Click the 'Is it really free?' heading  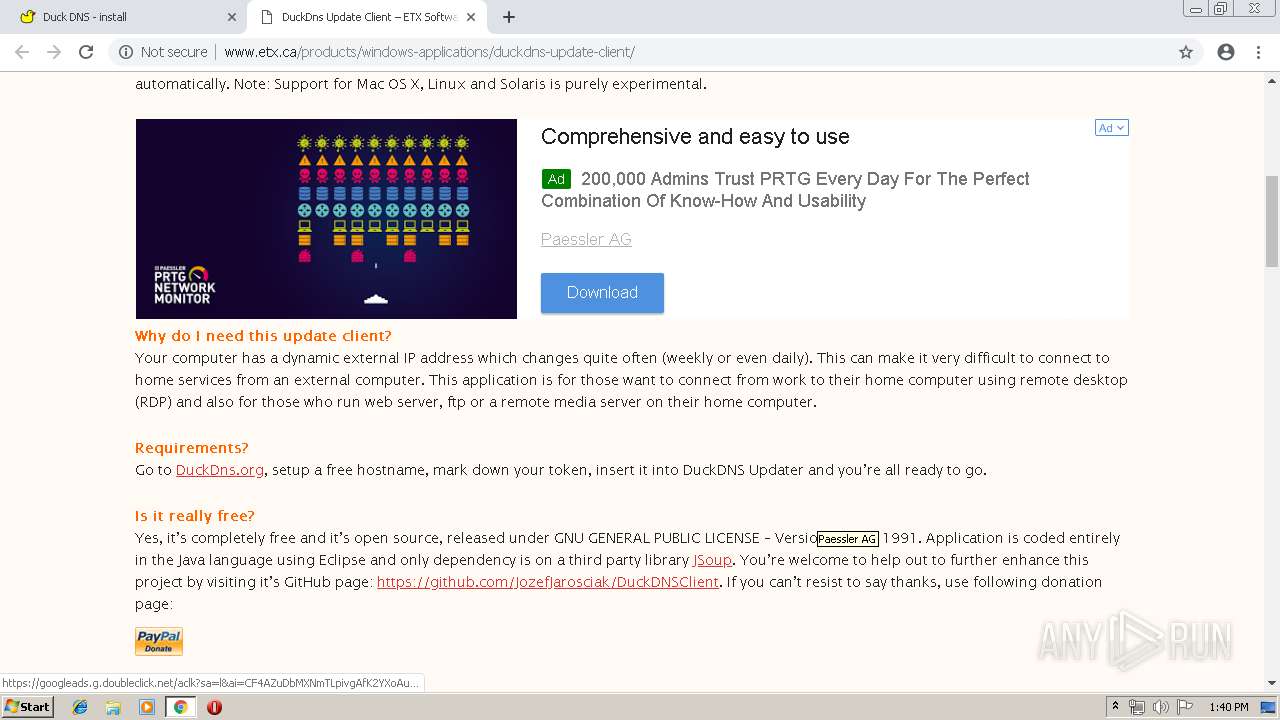(x=195, y=516)
